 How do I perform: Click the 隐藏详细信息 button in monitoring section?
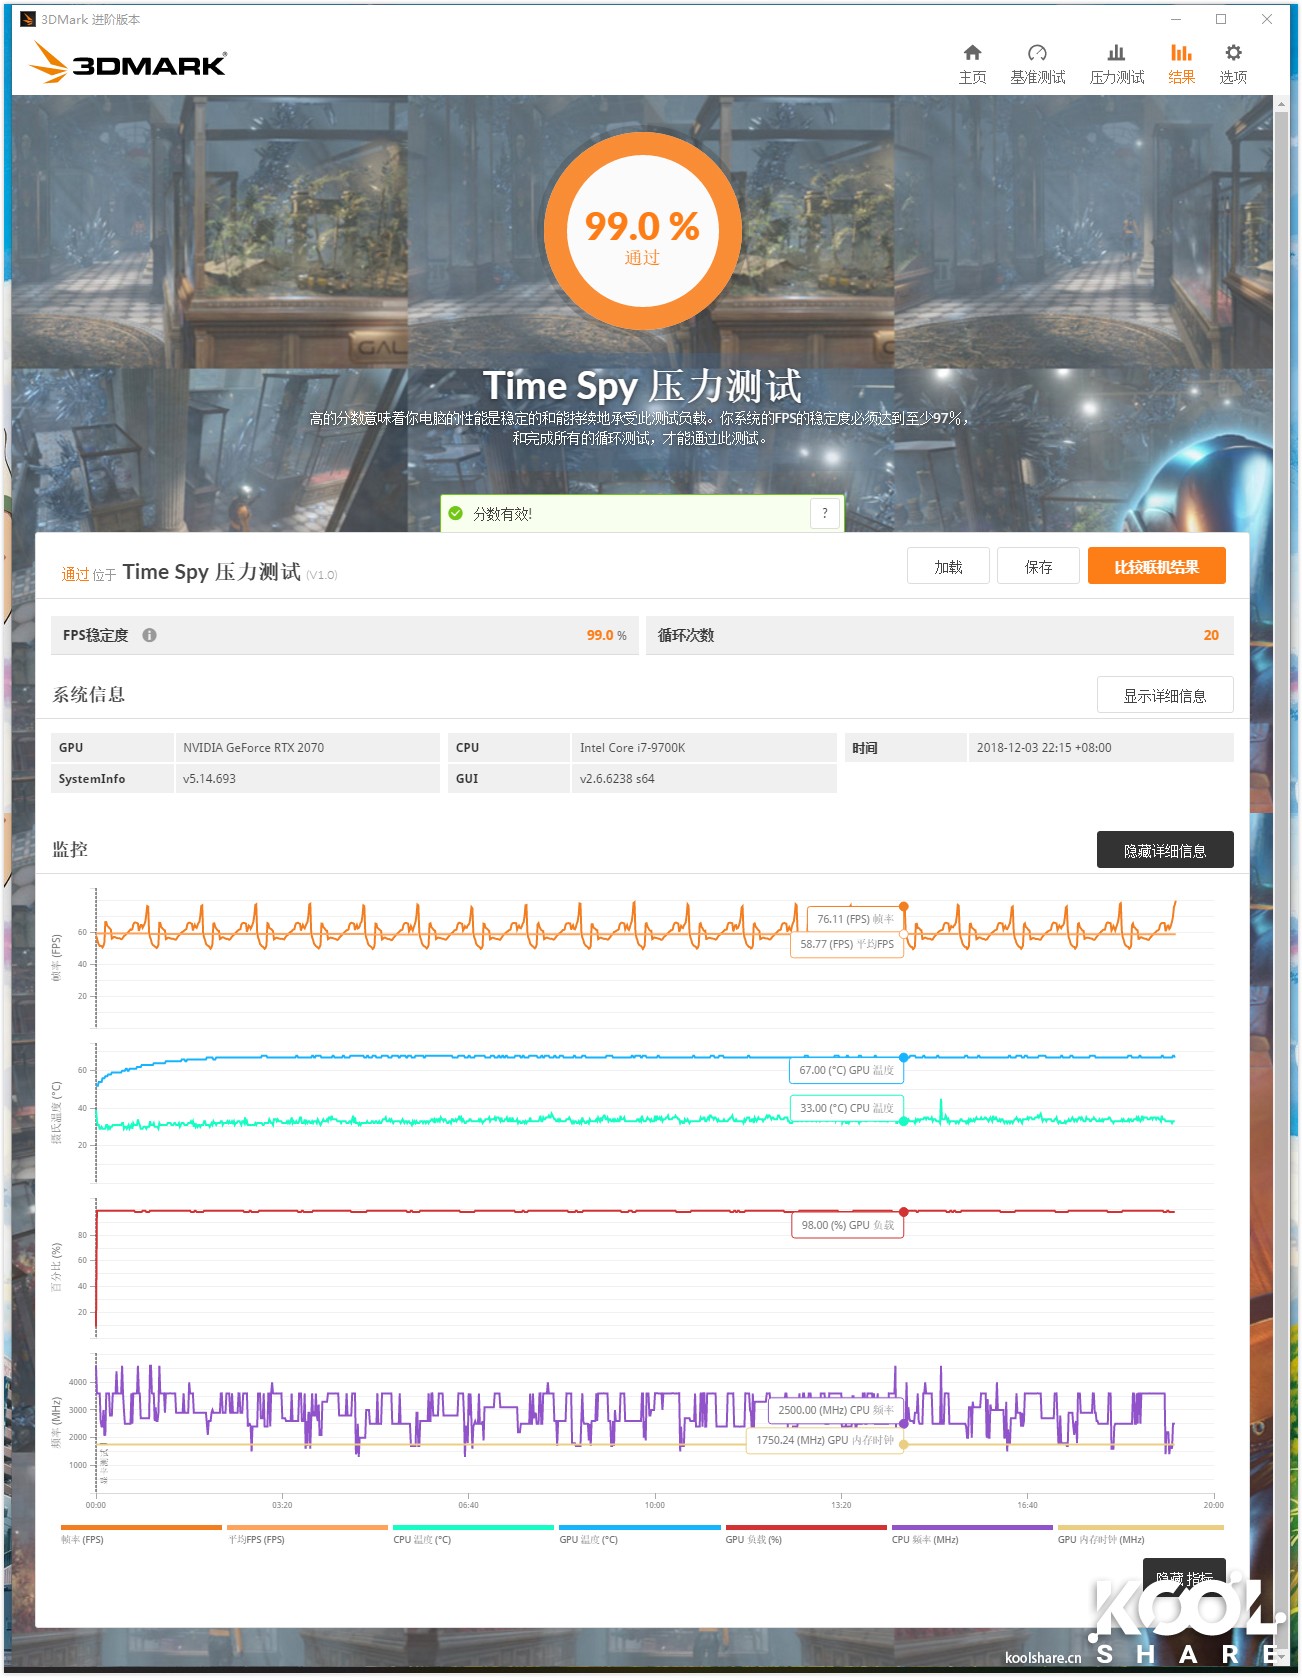point(1164,850)
